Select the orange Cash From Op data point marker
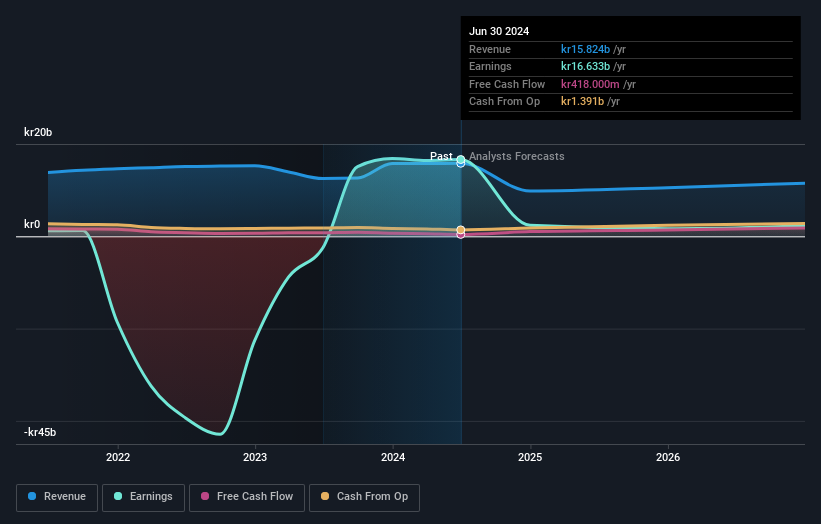 click(x=461, y=230)
